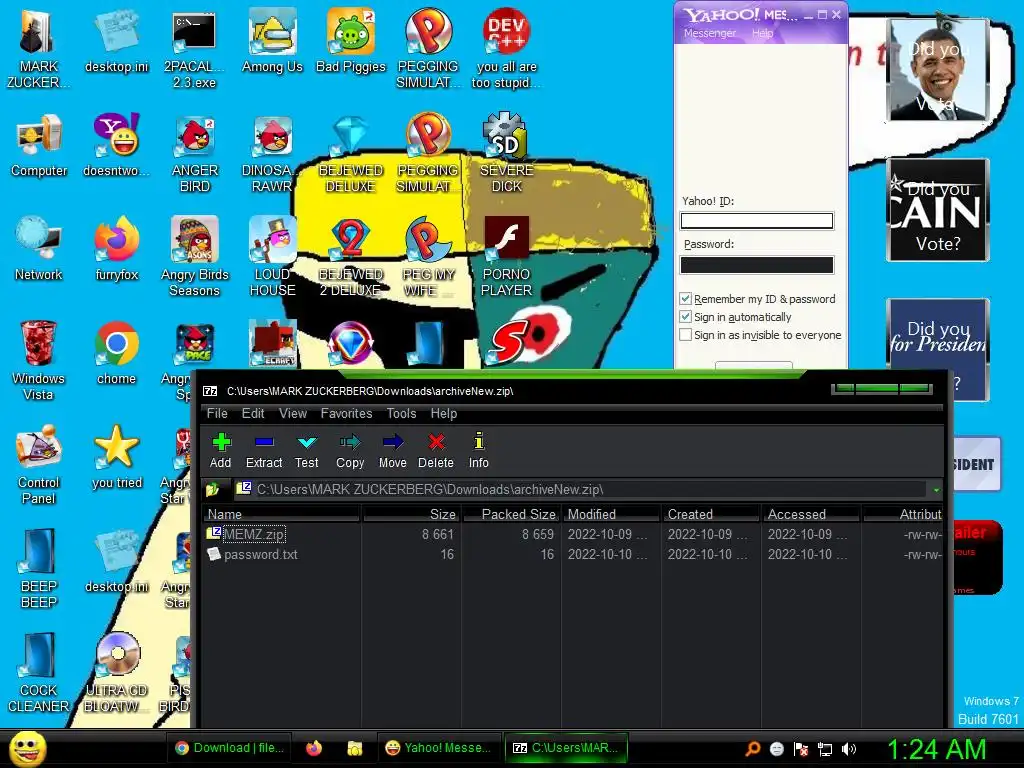Click the CAIN Did you Vote gadget

938,210
